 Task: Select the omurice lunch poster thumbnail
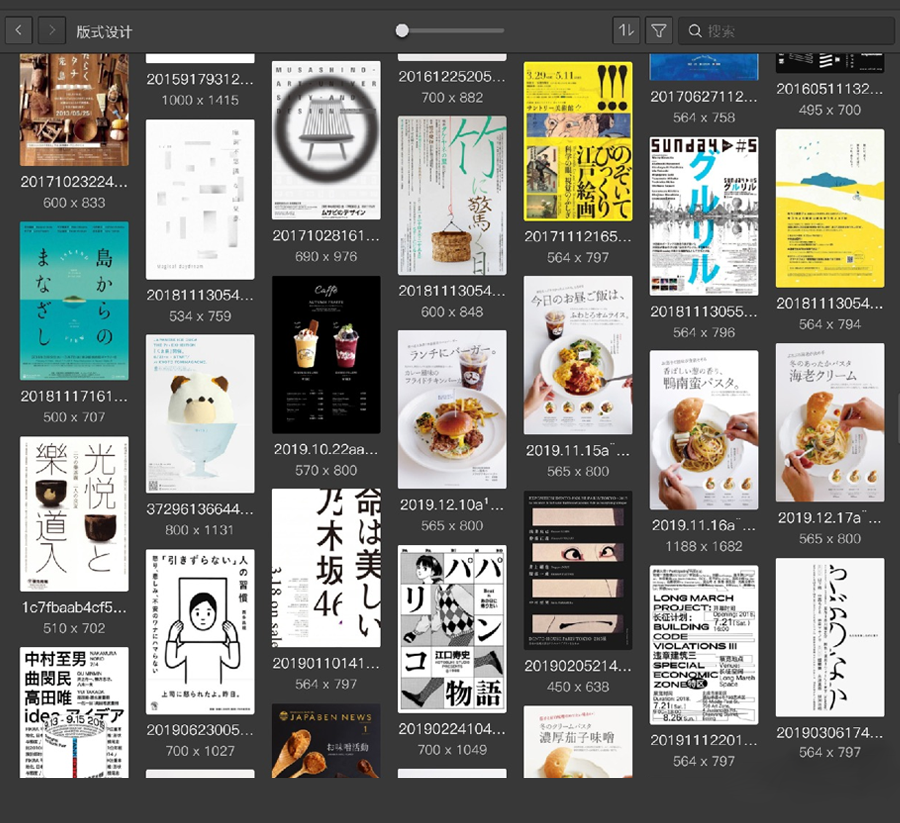(578, 355)
